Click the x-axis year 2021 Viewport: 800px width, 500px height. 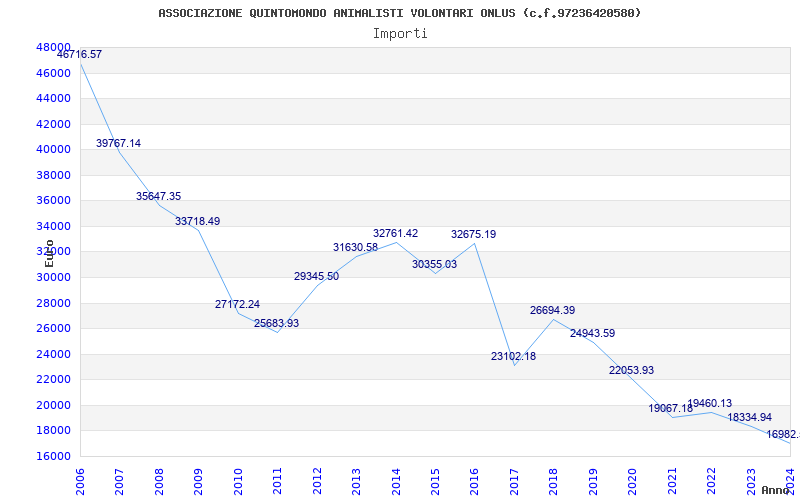coord(672,482)
